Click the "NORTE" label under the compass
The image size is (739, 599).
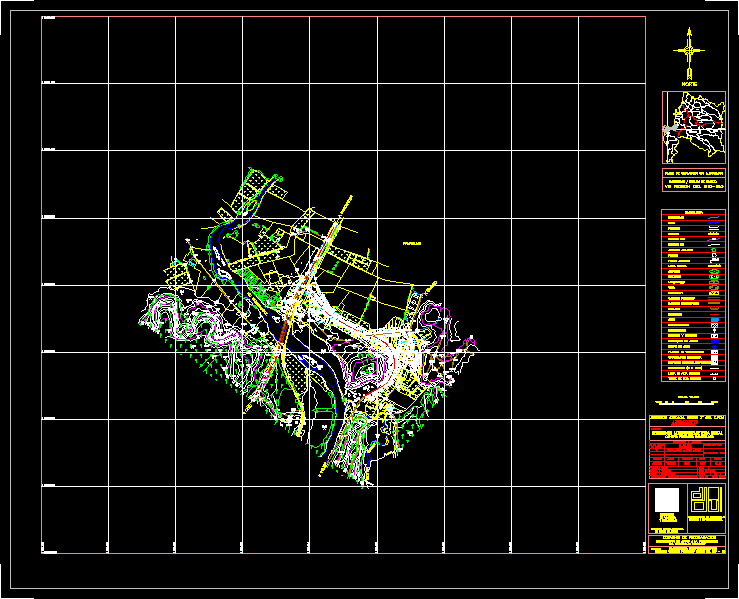(x=689, y=84)
